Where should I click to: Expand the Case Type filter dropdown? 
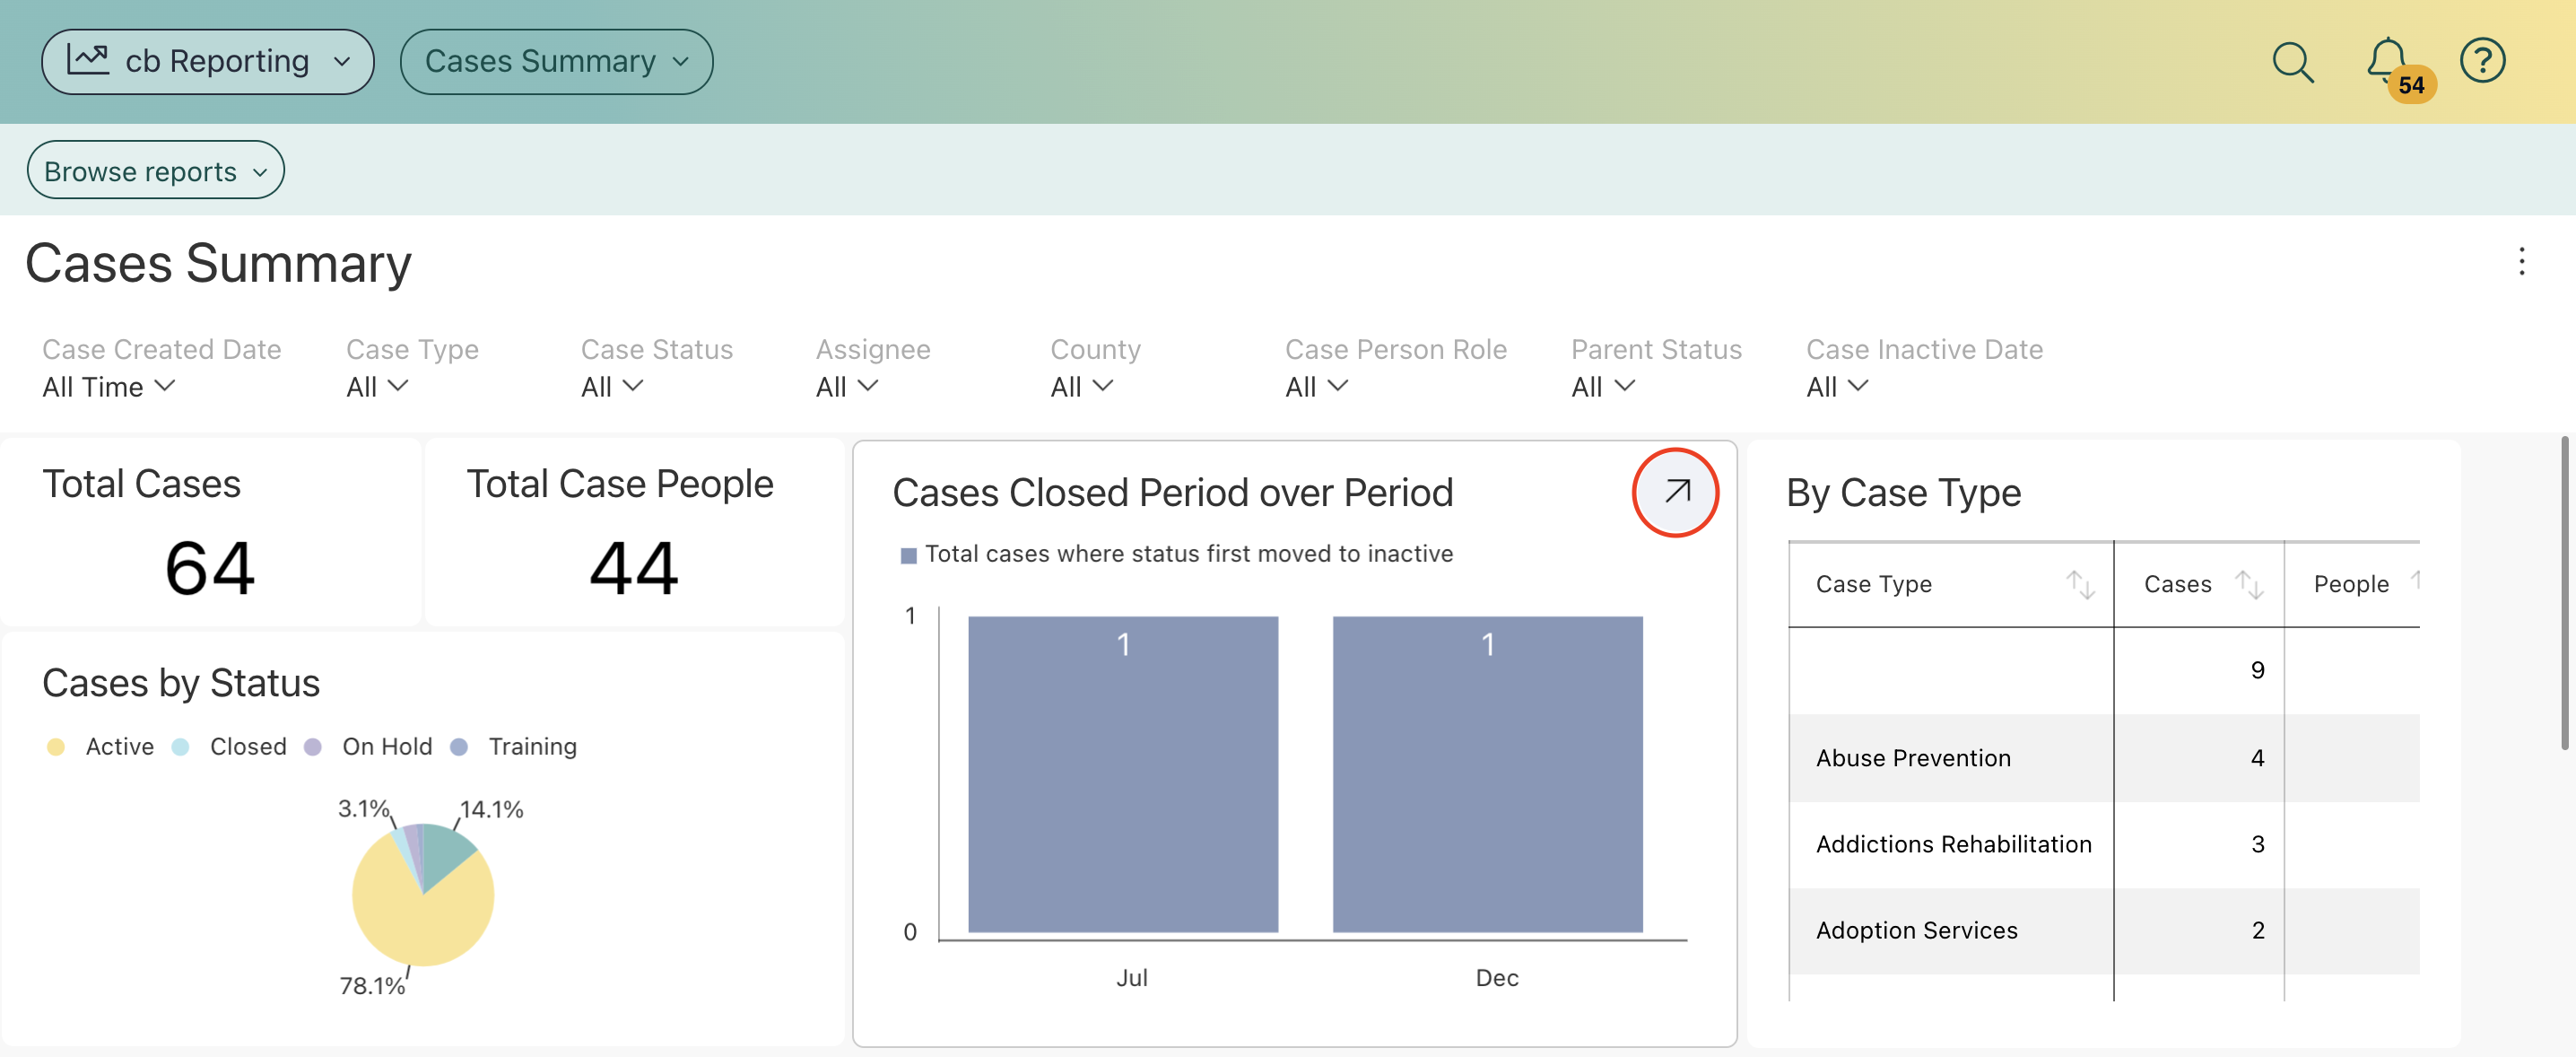tap(377, 387)
